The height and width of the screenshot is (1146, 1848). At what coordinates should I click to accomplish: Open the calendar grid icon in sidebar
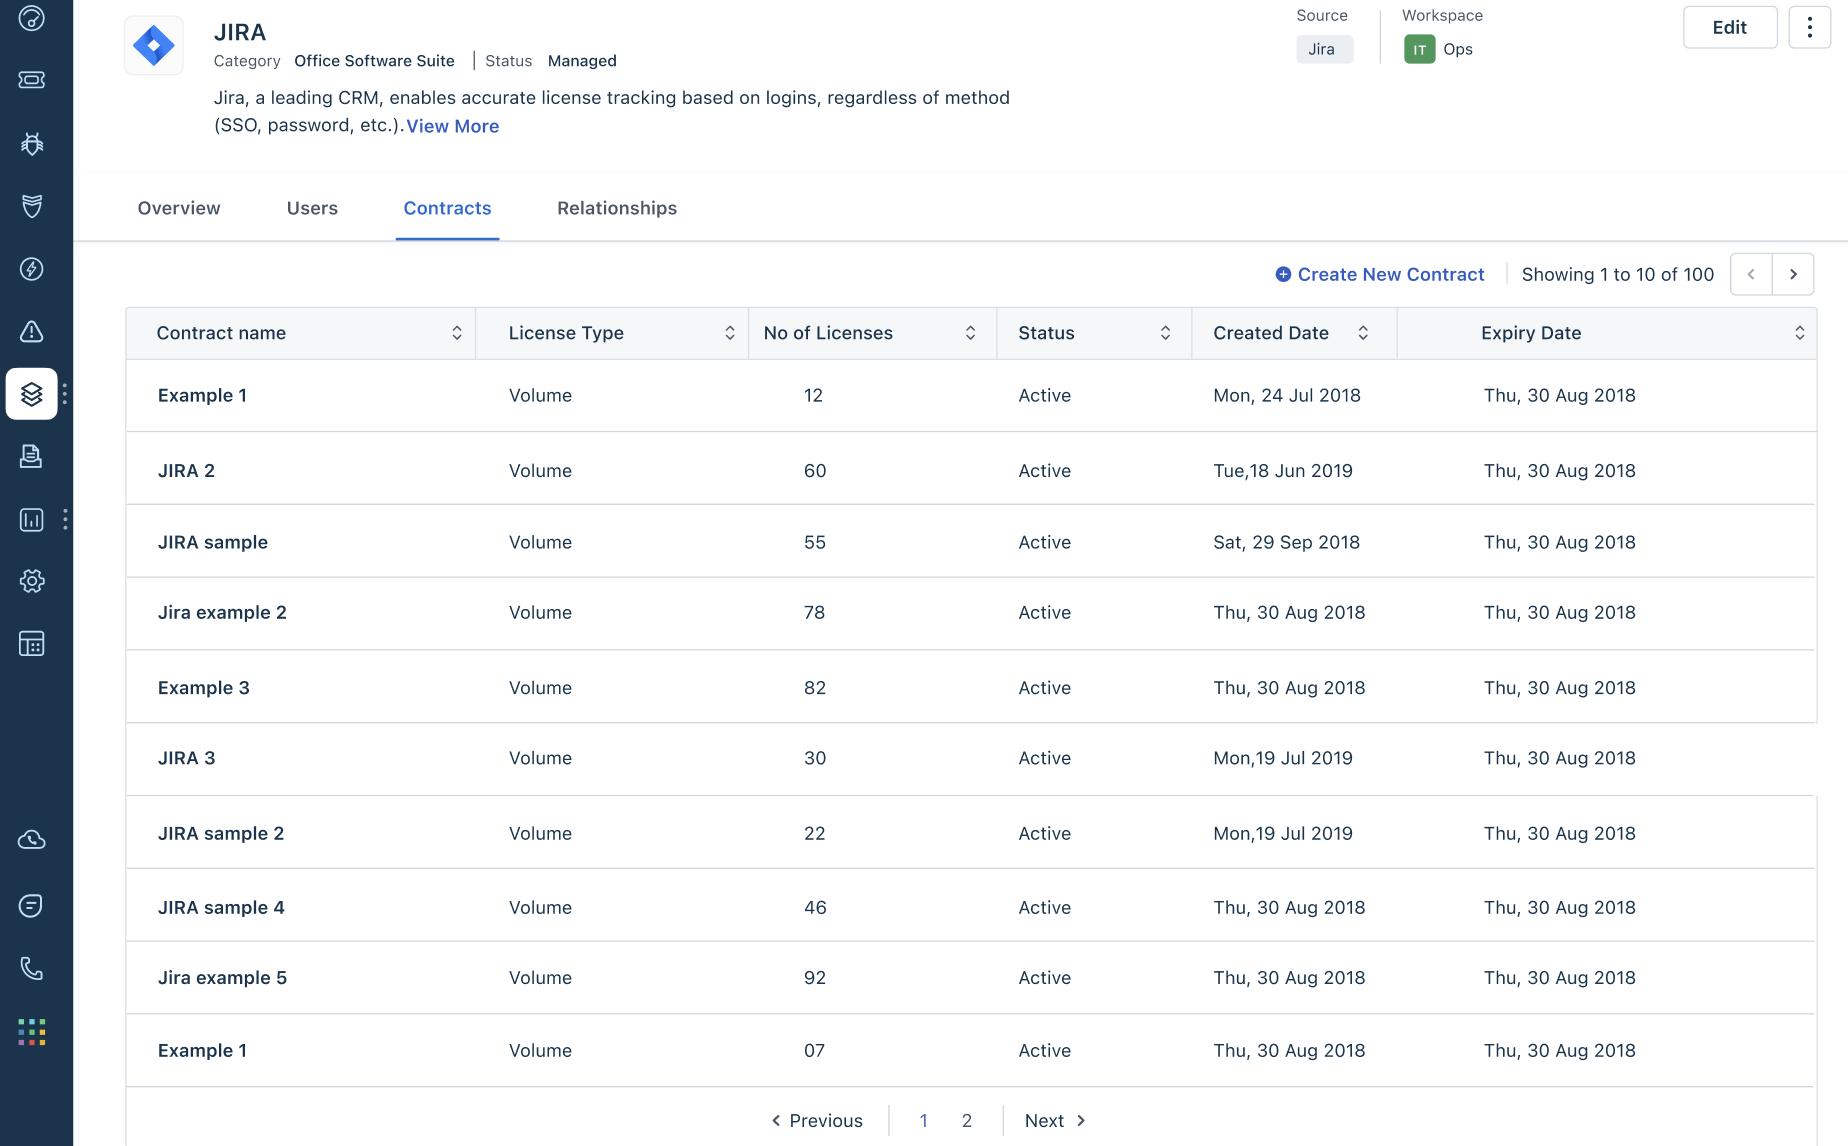coord(32,644)
